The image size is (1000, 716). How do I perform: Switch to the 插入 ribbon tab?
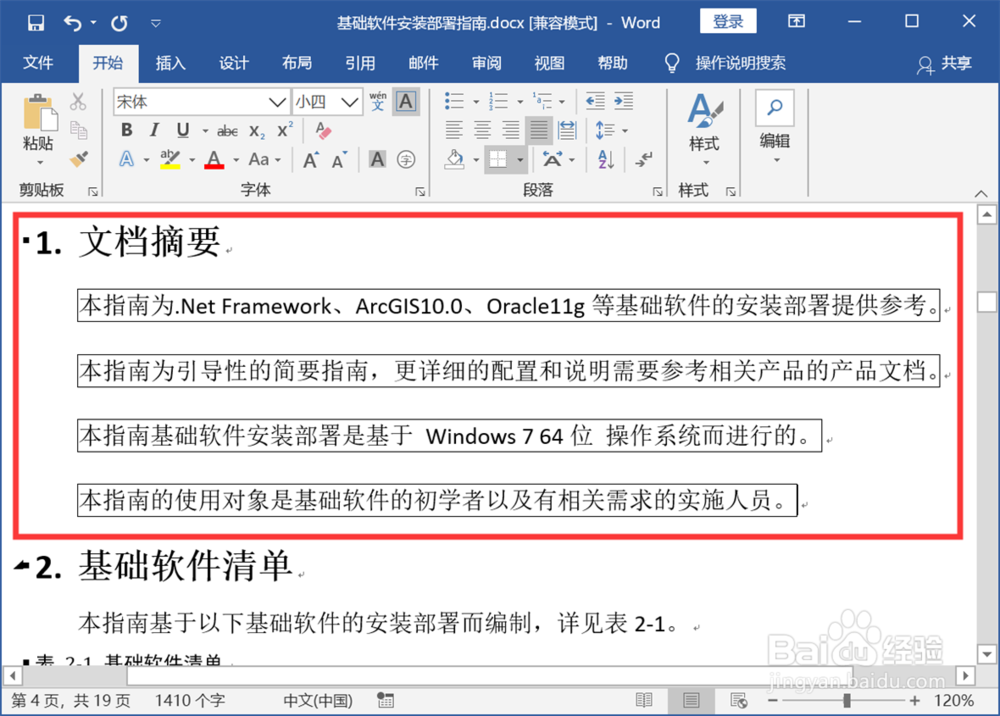click(x=170, y=63)
